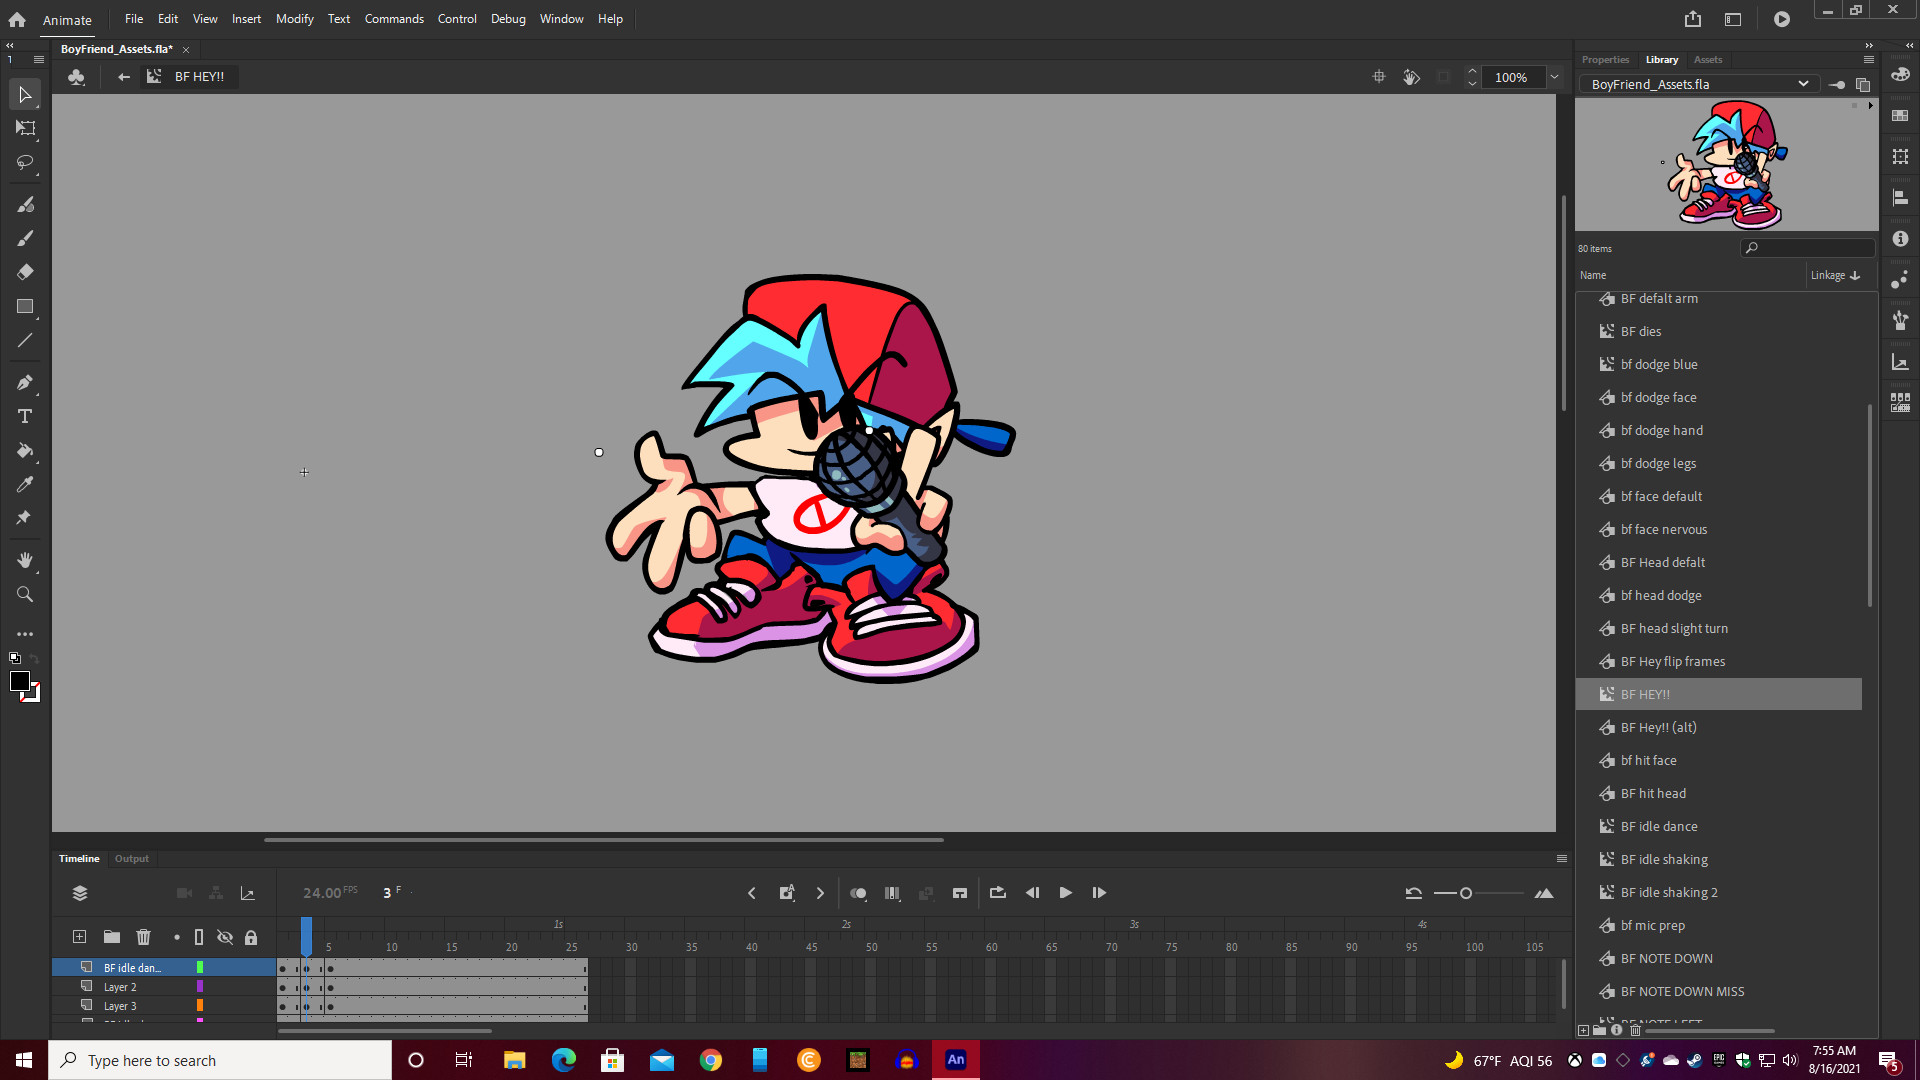This screenshot has width=1920, height=1080.
Task: Open the Edit Toolbar three-dots menu
Action: [25, 634]
